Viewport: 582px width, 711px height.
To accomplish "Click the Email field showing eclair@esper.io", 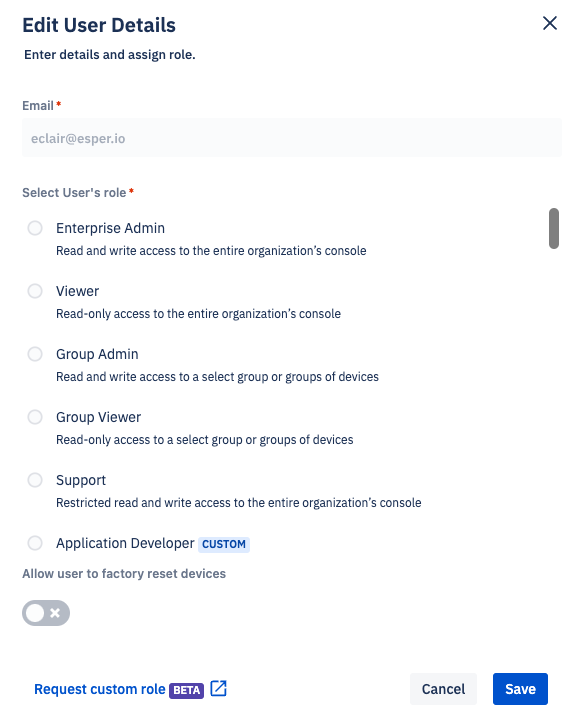I will click(292, 138).
